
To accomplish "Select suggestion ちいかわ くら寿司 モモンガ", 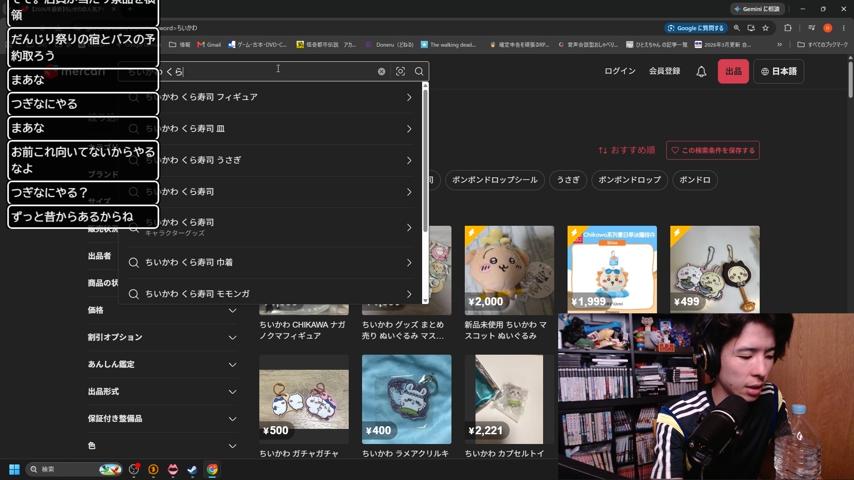I will [x=271, y=294].
